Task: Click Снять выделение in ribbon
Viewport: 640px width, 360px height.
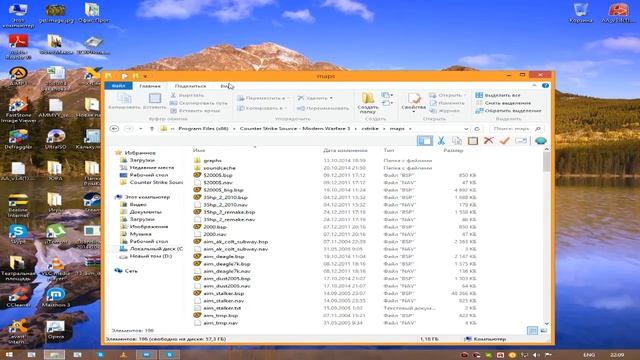Action: [x=503, y=103]
